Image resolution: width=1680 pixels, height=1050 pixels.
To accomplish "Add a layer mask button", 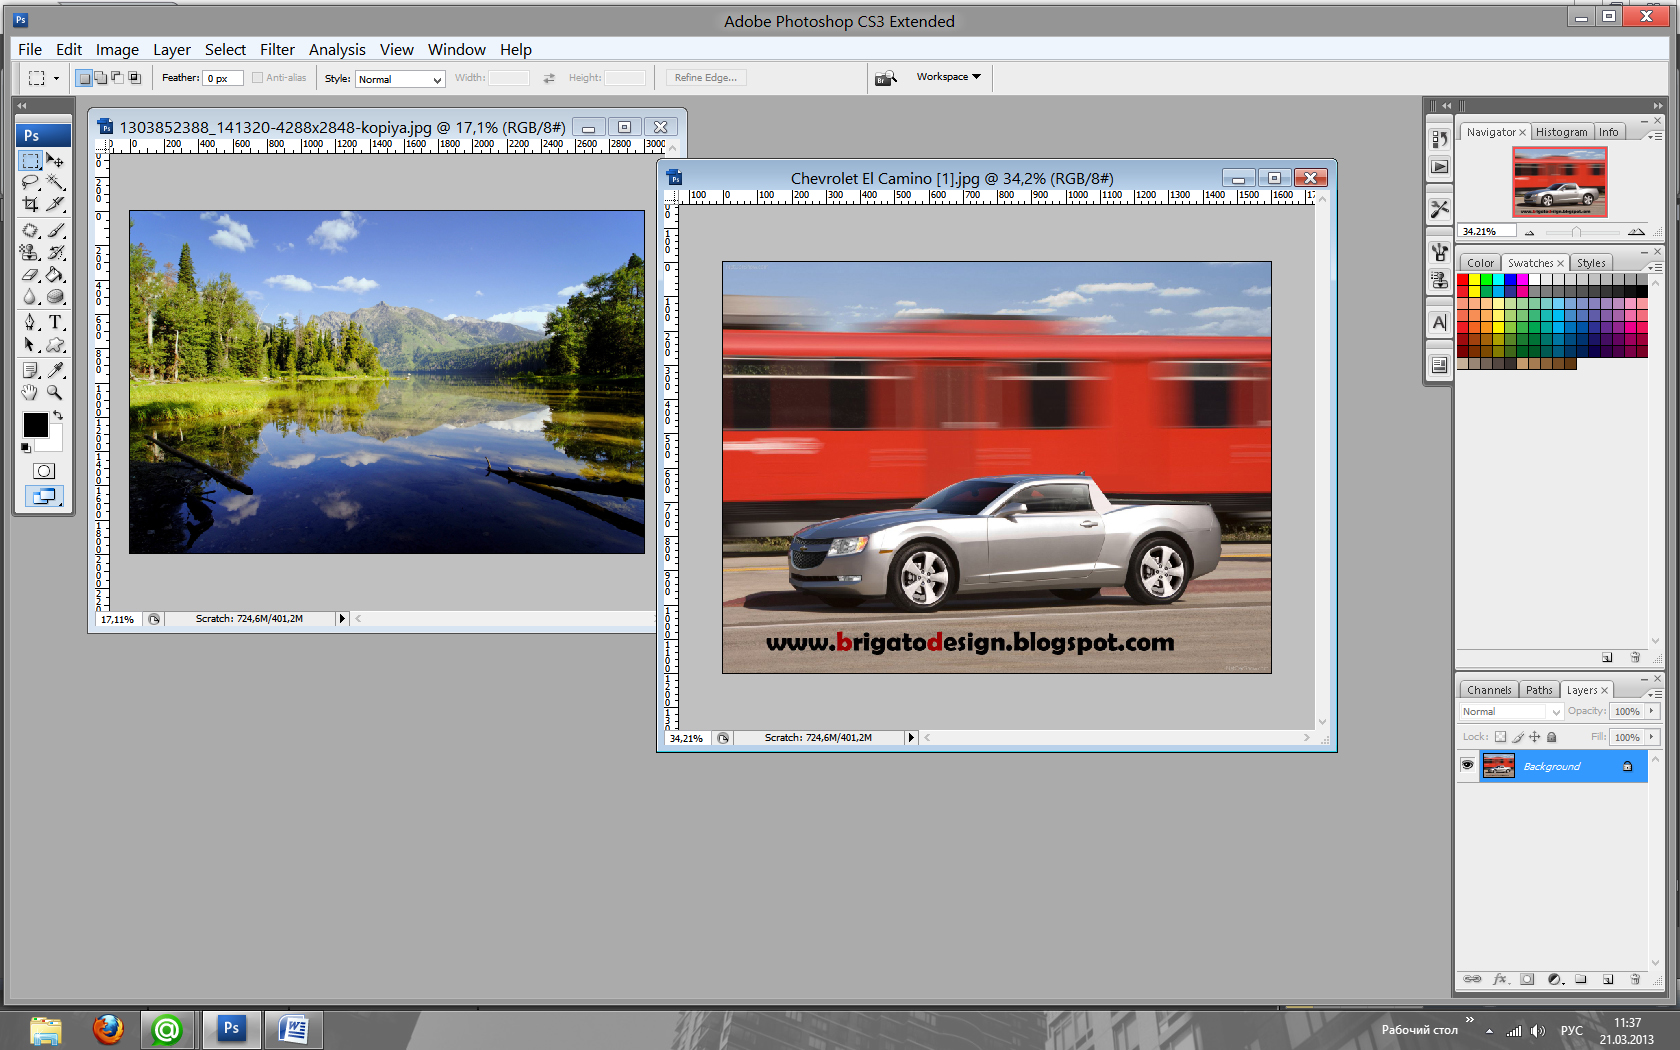I will click(1527, 979).
